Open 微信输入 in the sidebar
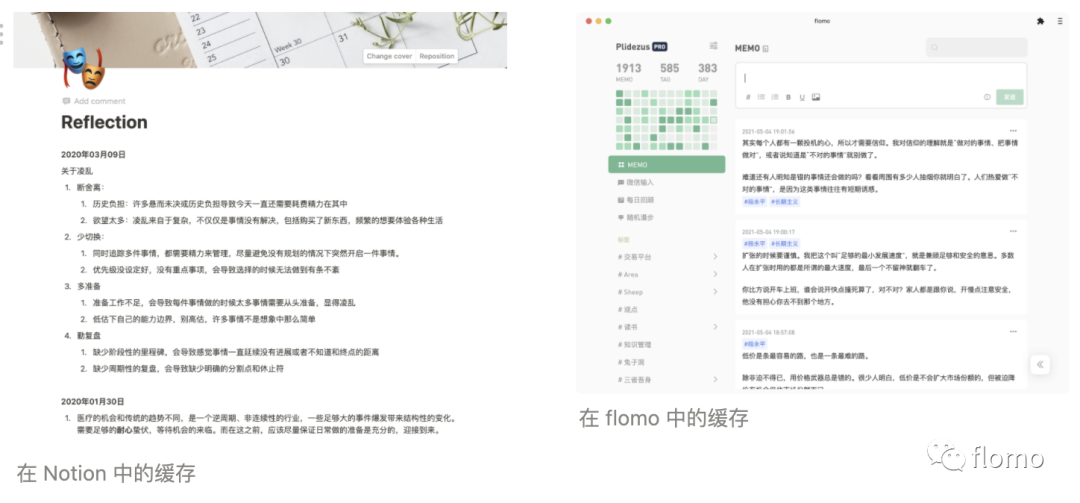 636,183
